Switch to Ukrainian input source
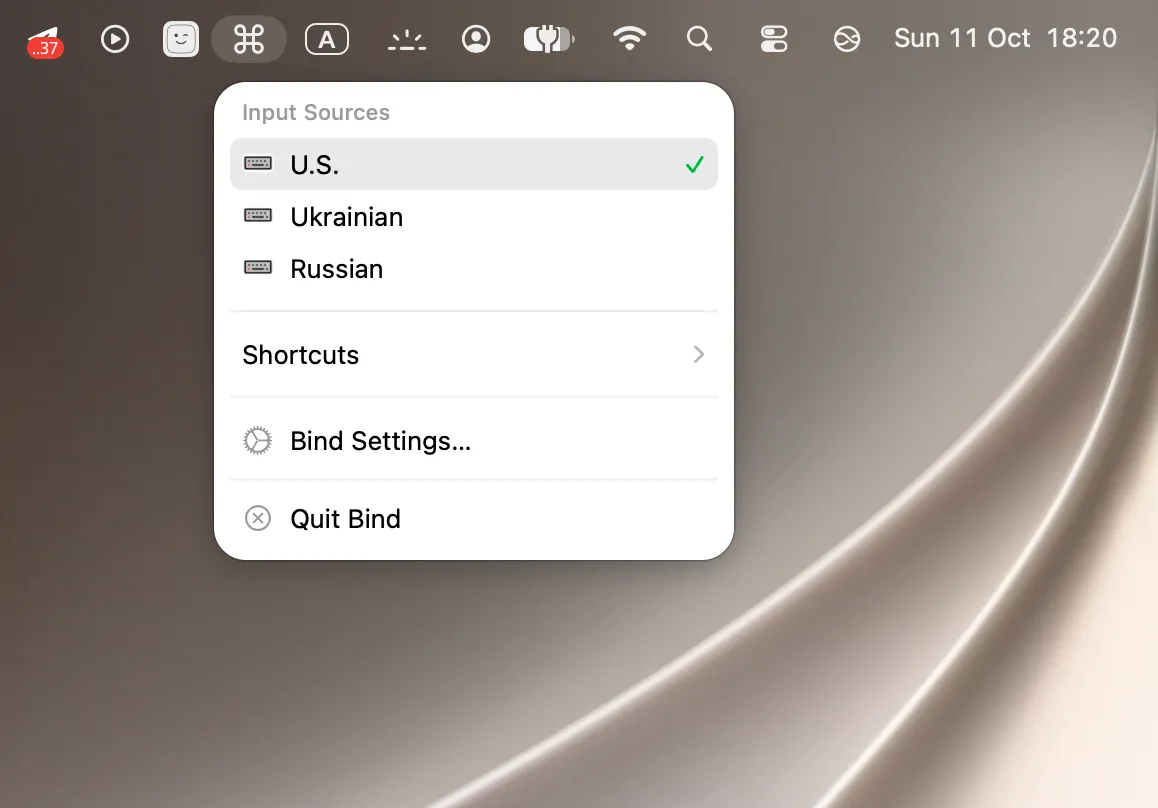1158x808 pixels. pos(474,216)
